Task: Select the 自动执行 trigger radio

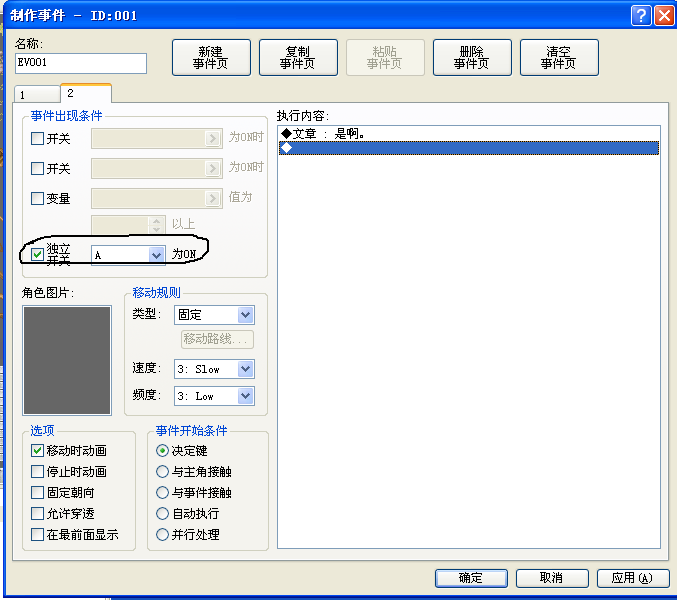Action: pos(162,514)
